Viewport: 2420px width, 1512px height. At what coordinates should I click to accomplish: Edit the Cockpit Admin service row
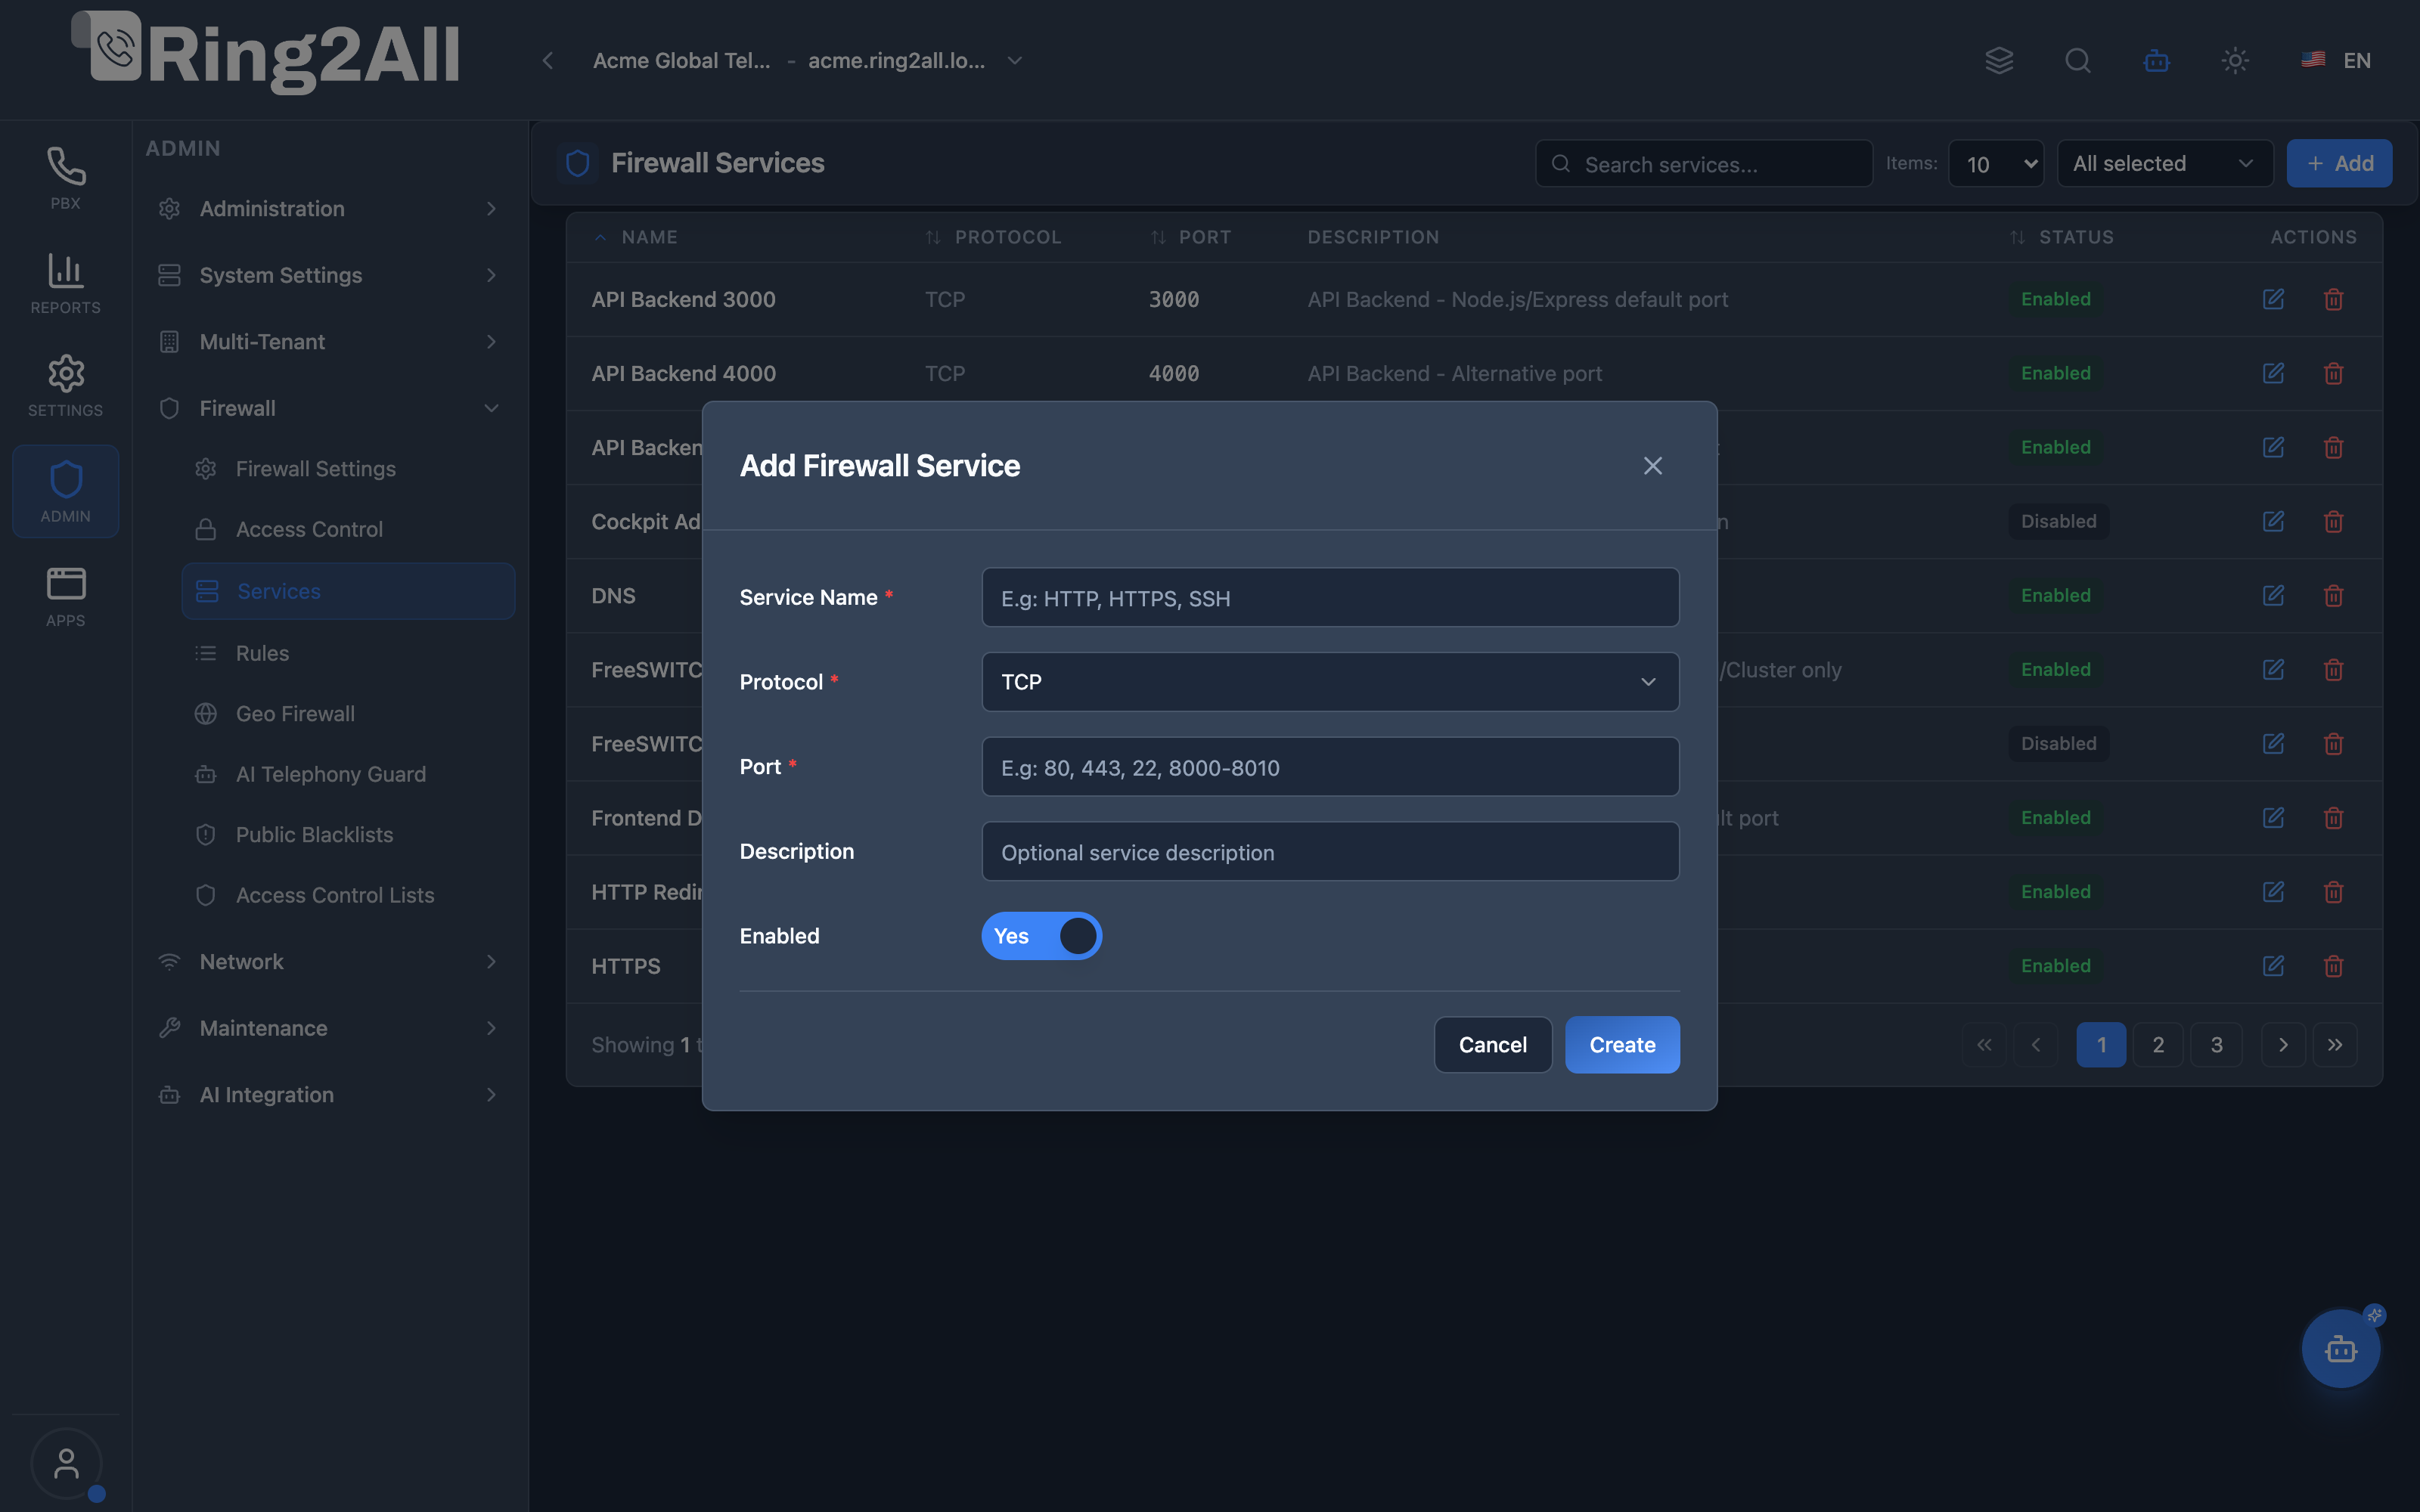point(2273,521)
